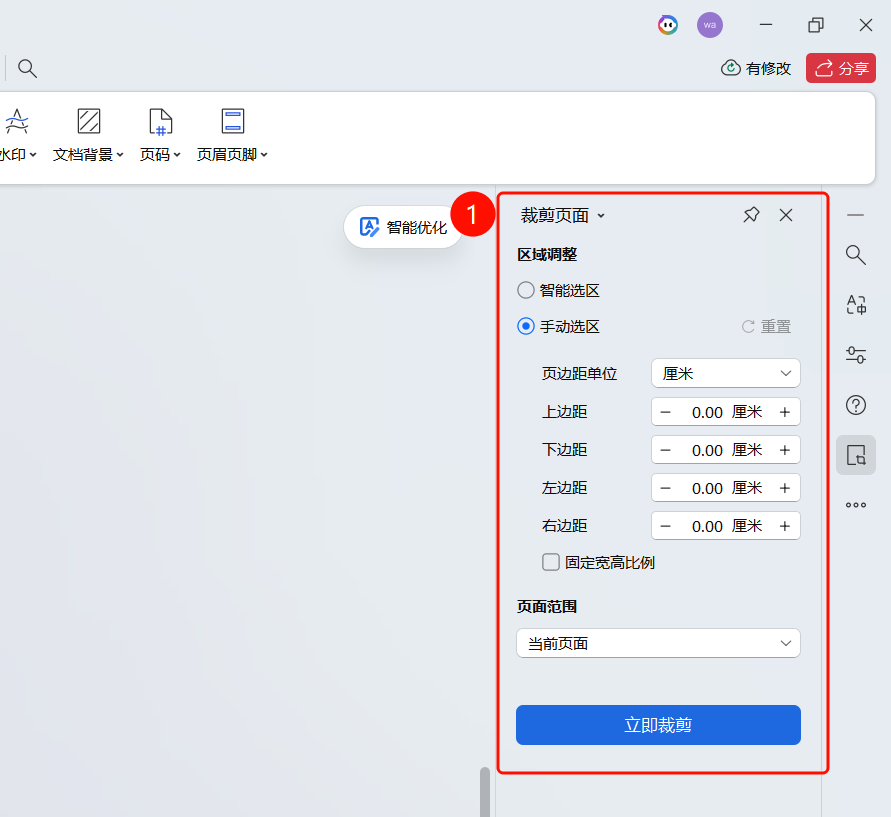Click the 上边距 value input field

point(726,412)
